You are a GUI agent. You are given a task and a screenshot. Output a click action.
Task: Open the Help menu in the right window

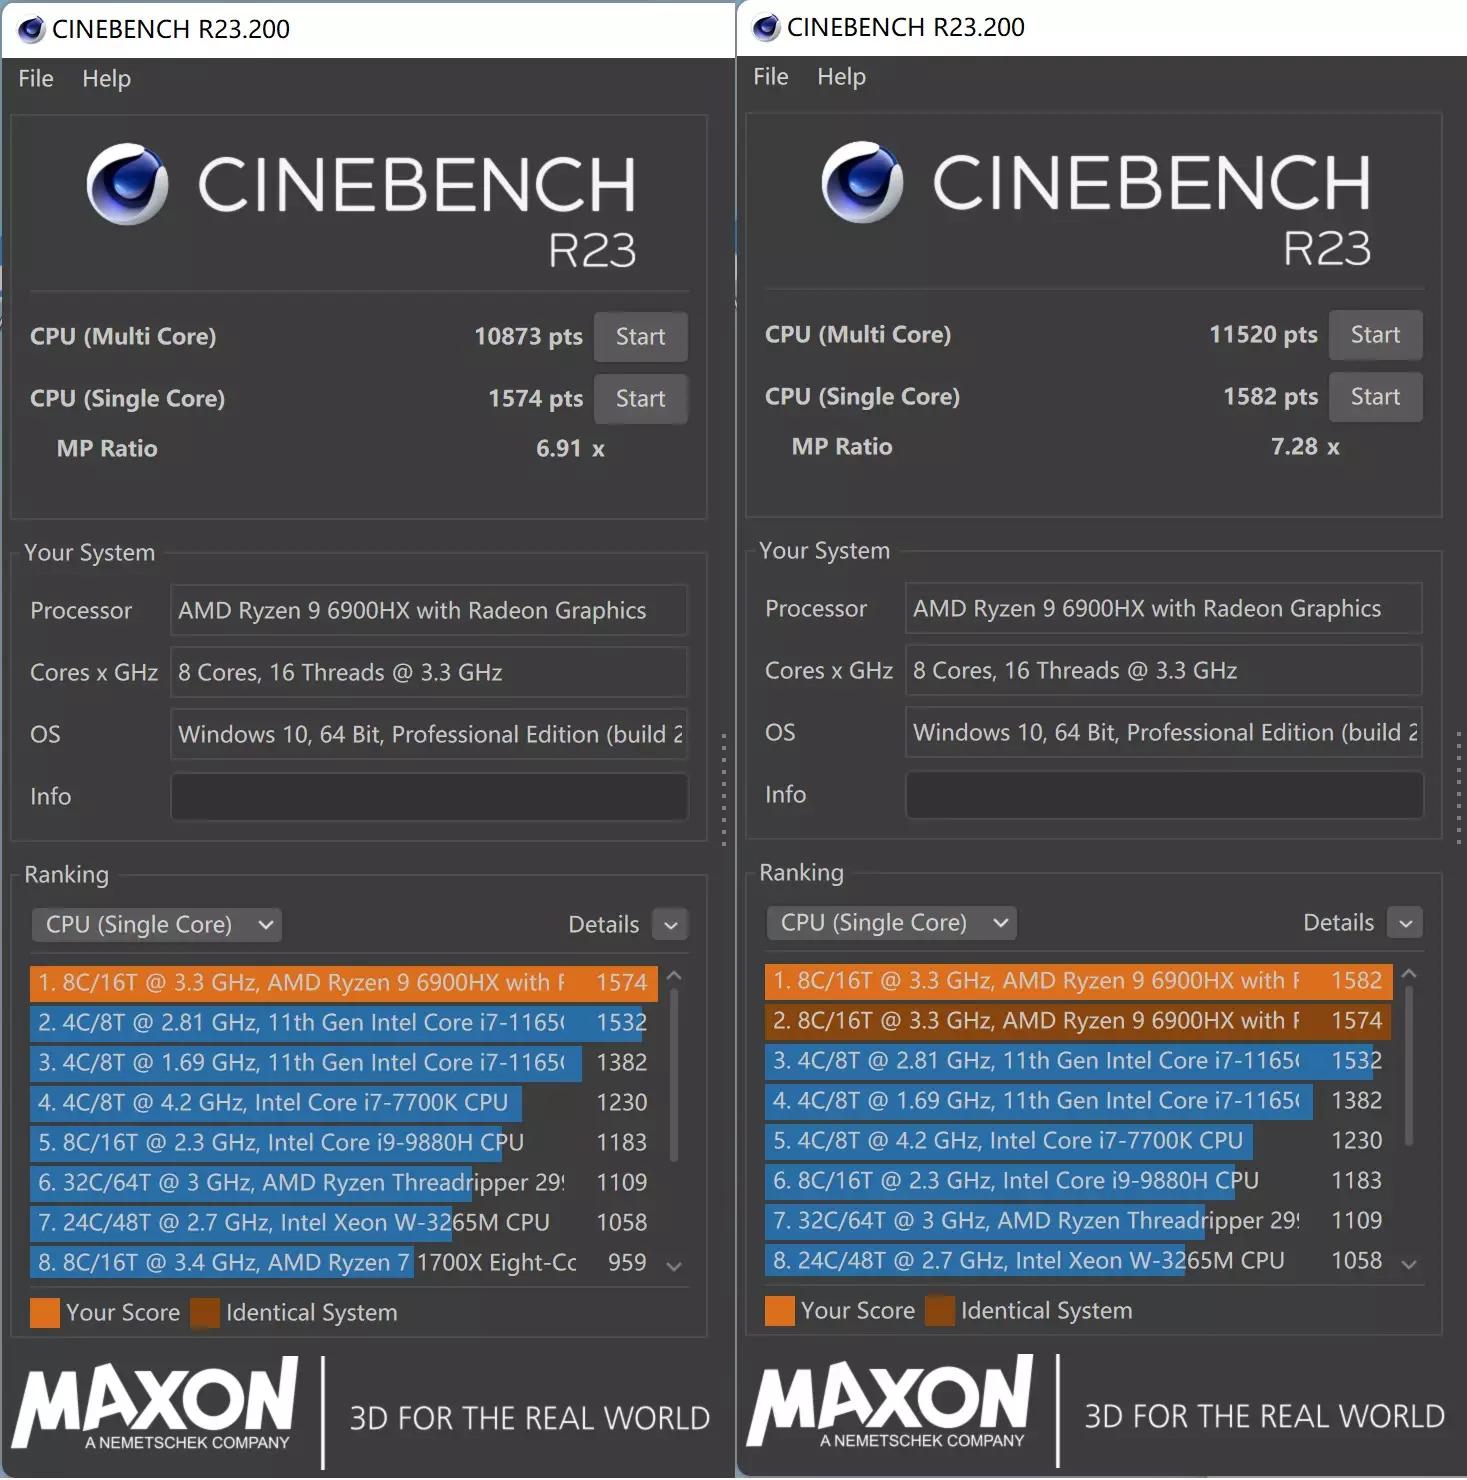(x=840, y=76)
